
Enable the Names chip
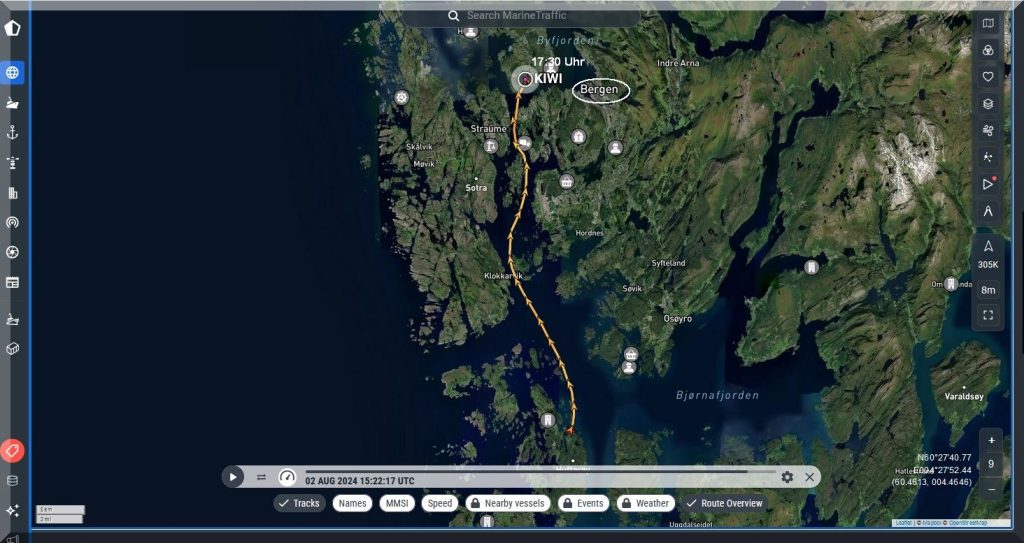pyautogui.click(x=352, y=503)
